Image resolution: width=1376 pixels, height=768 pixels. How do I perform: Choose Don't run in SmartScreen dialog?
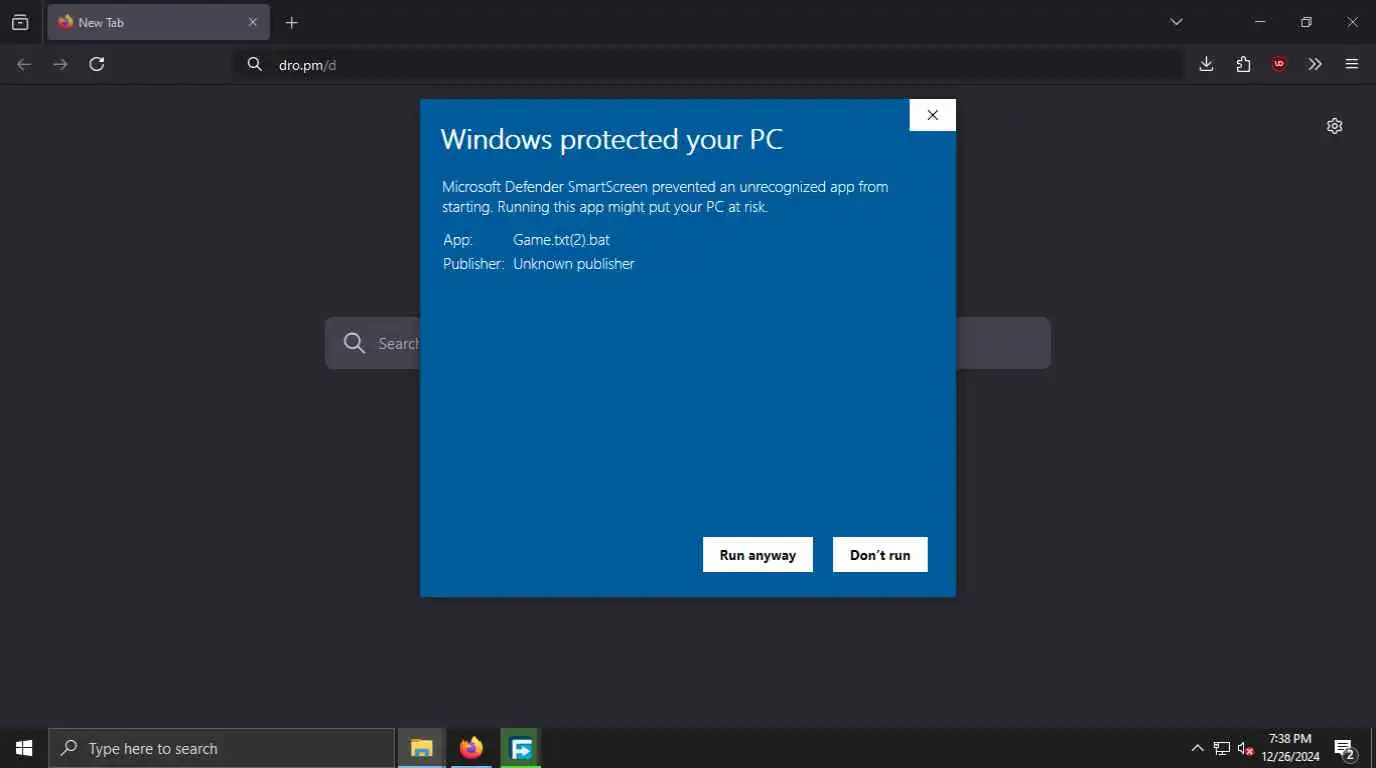(x=880, y=555)
